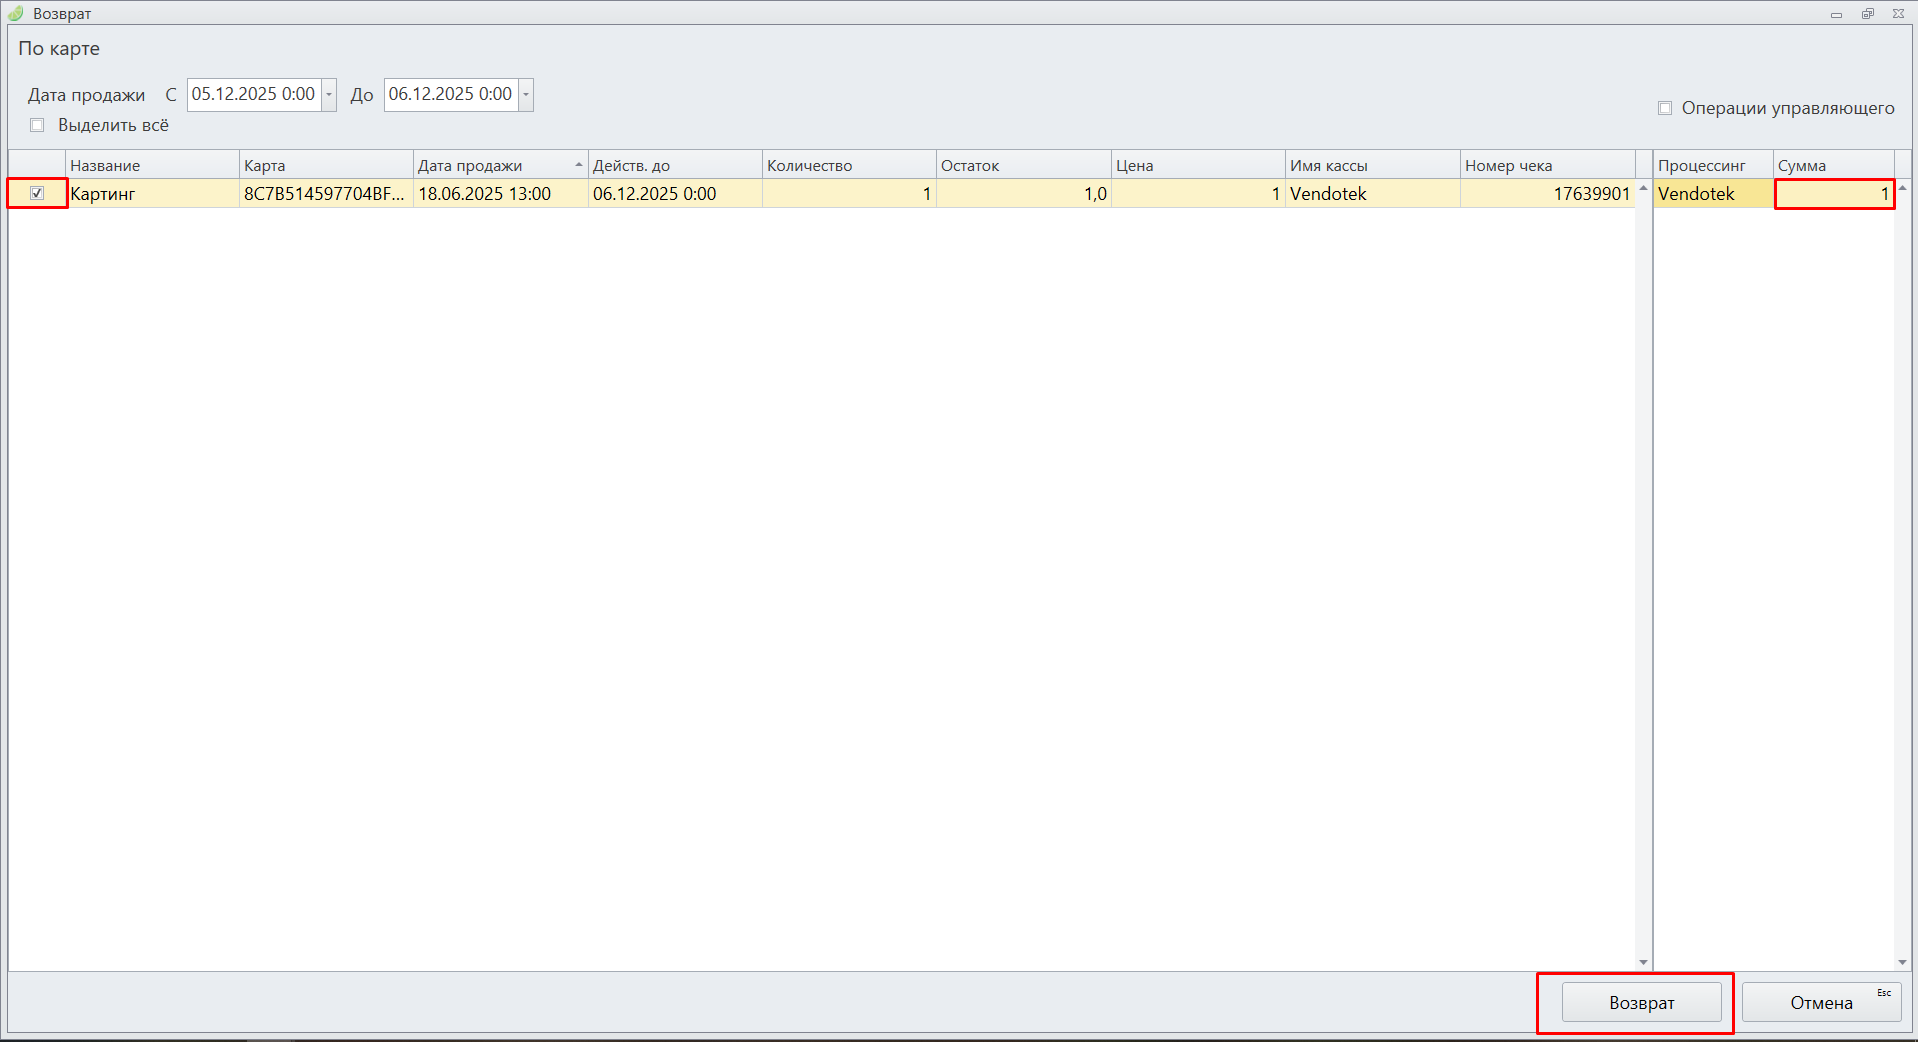Click the Возврат app icon in title bar
The width and height of the screenshot is (1918, 1042).
(16, 13)
